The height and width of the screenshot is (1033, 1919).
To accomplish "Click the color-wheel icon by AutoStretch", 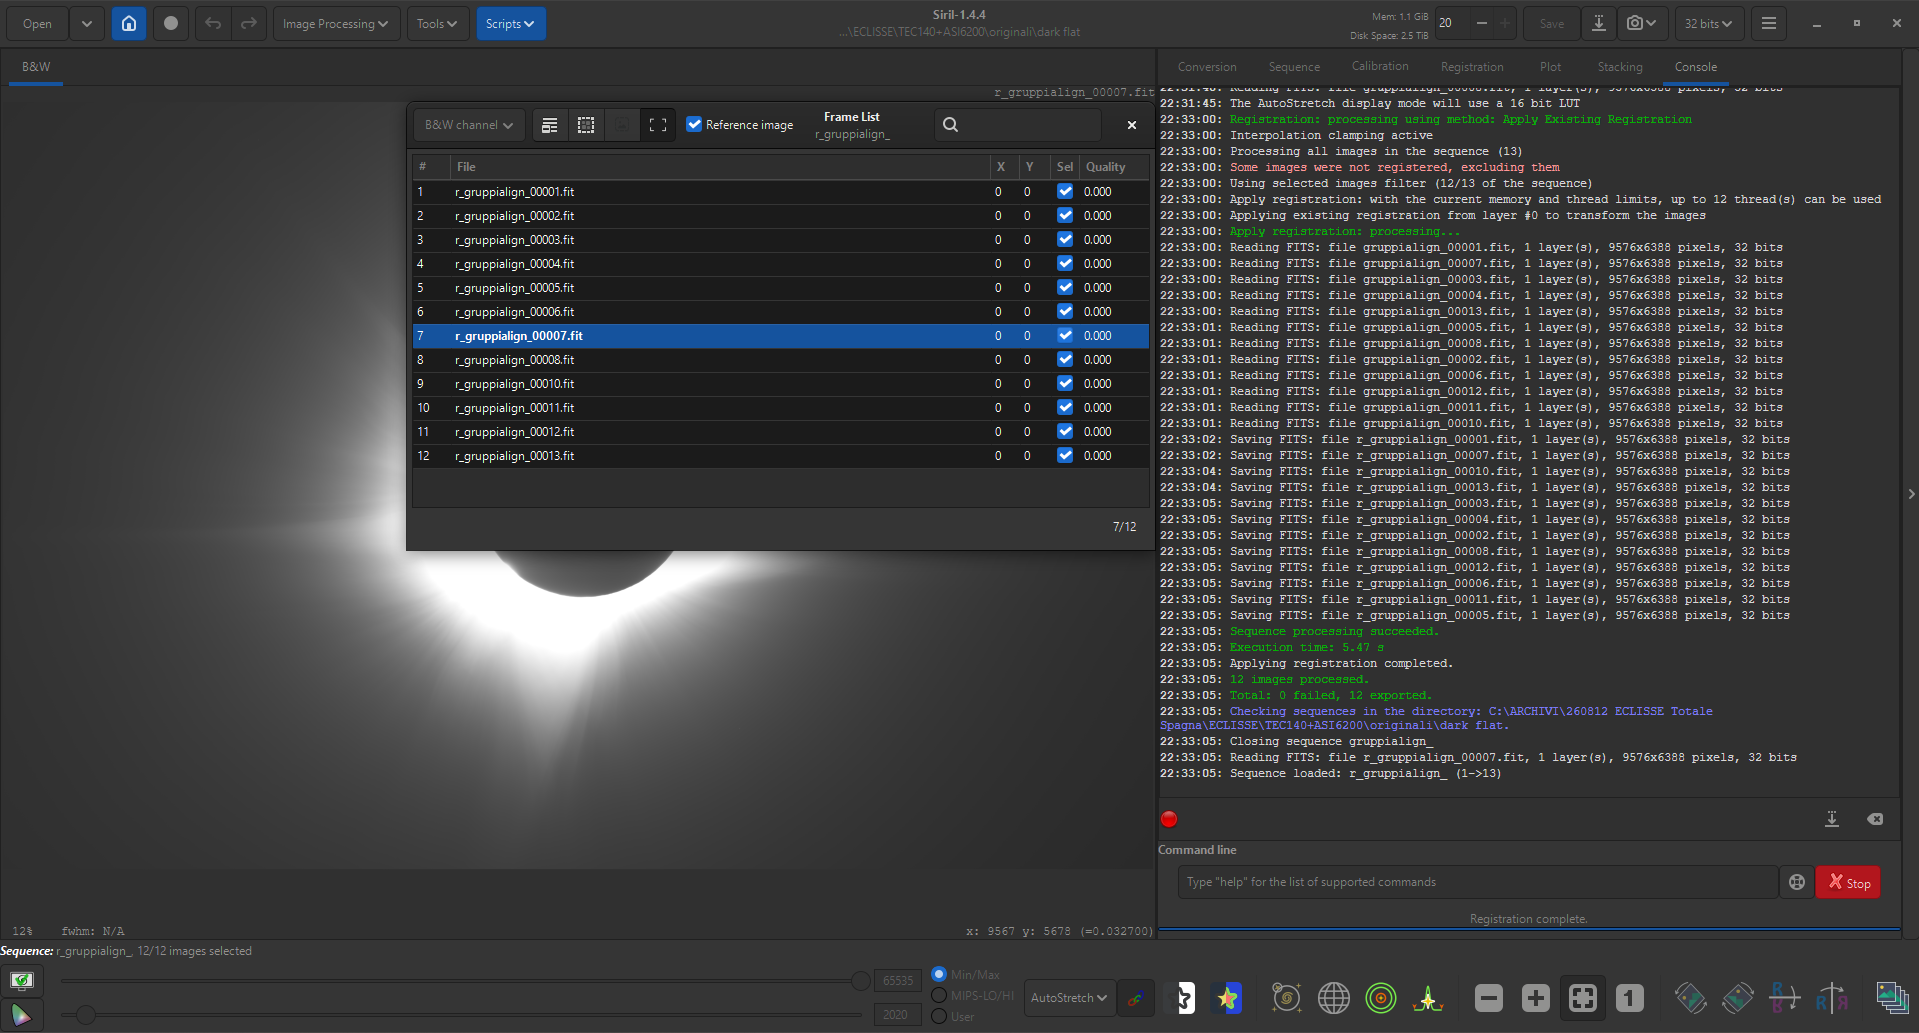I will 1136,998.
